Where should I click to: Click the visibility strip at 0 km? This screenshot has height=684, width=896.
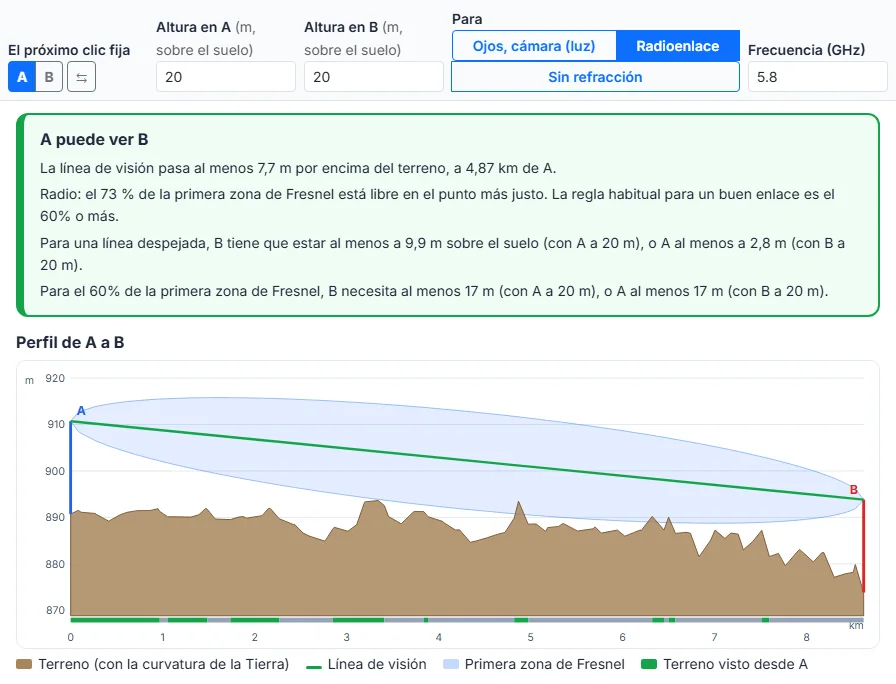click(71, 620)
